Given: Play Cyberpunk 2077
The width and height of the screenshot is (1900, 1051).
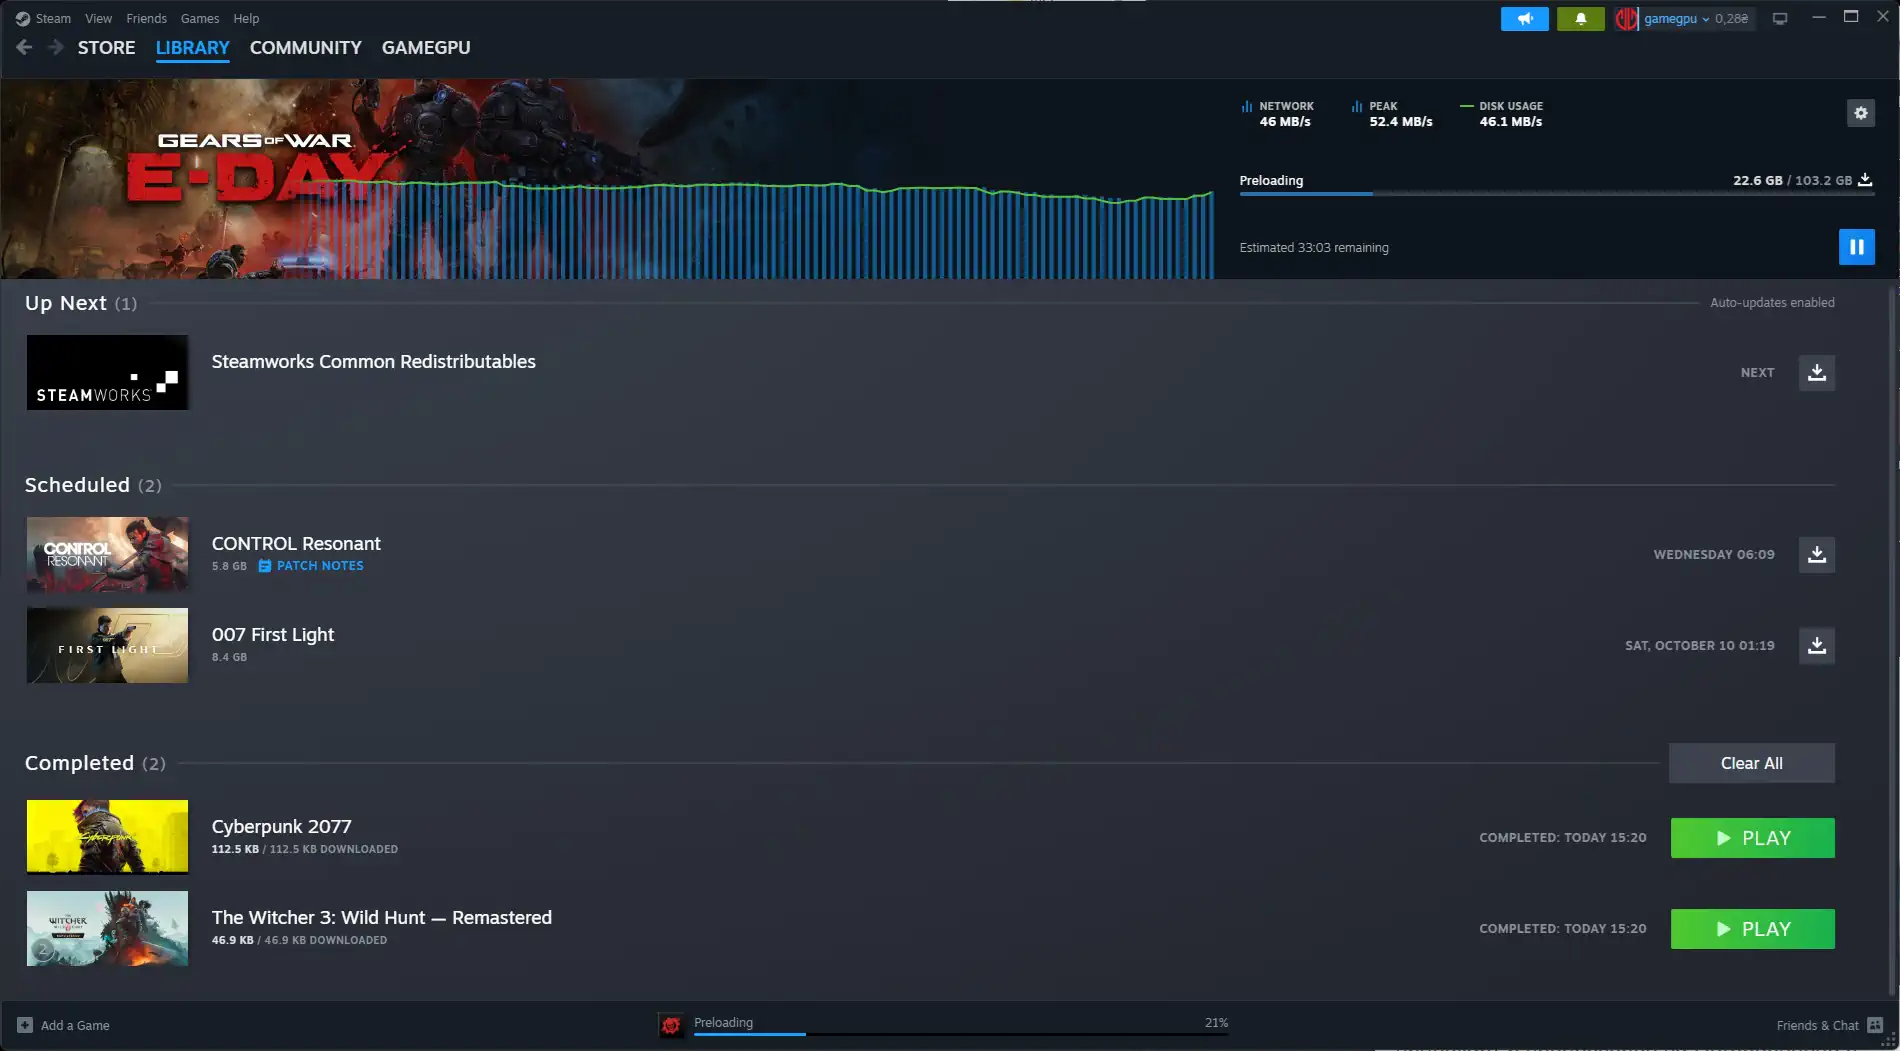Looking at the screenshot, I should 1752,838.
